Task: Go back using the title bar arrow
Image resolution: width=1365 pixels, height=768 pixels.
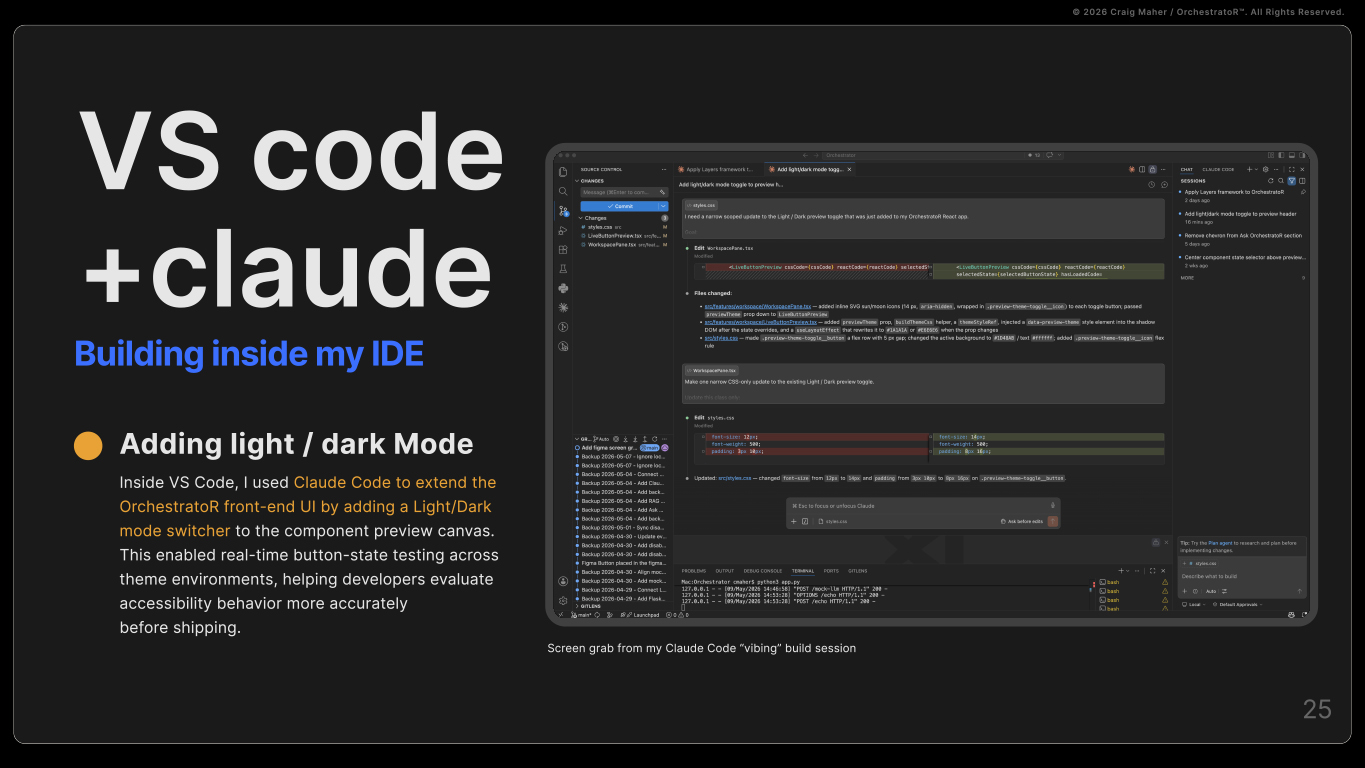Action: (805, 155)
